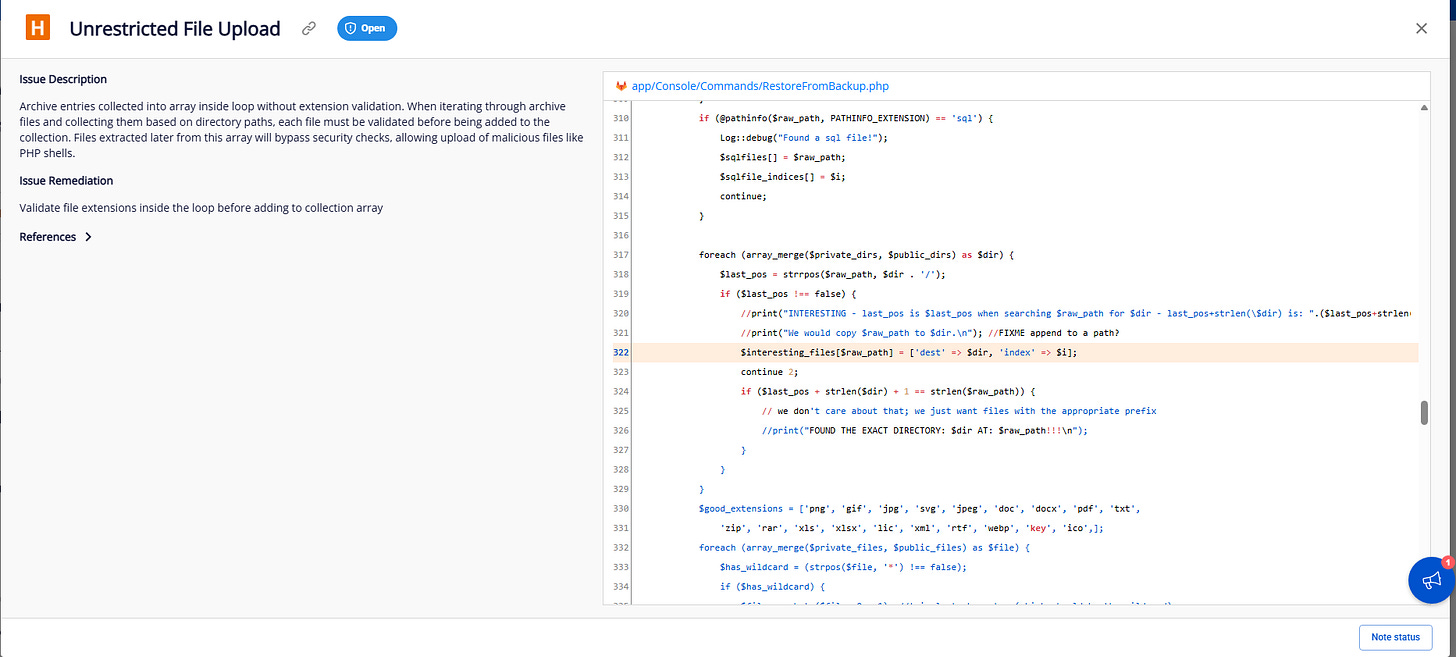Screen dimensions: 1456x657
Task: Click the GitLab icon beside file path
Action: coord(620,86)
